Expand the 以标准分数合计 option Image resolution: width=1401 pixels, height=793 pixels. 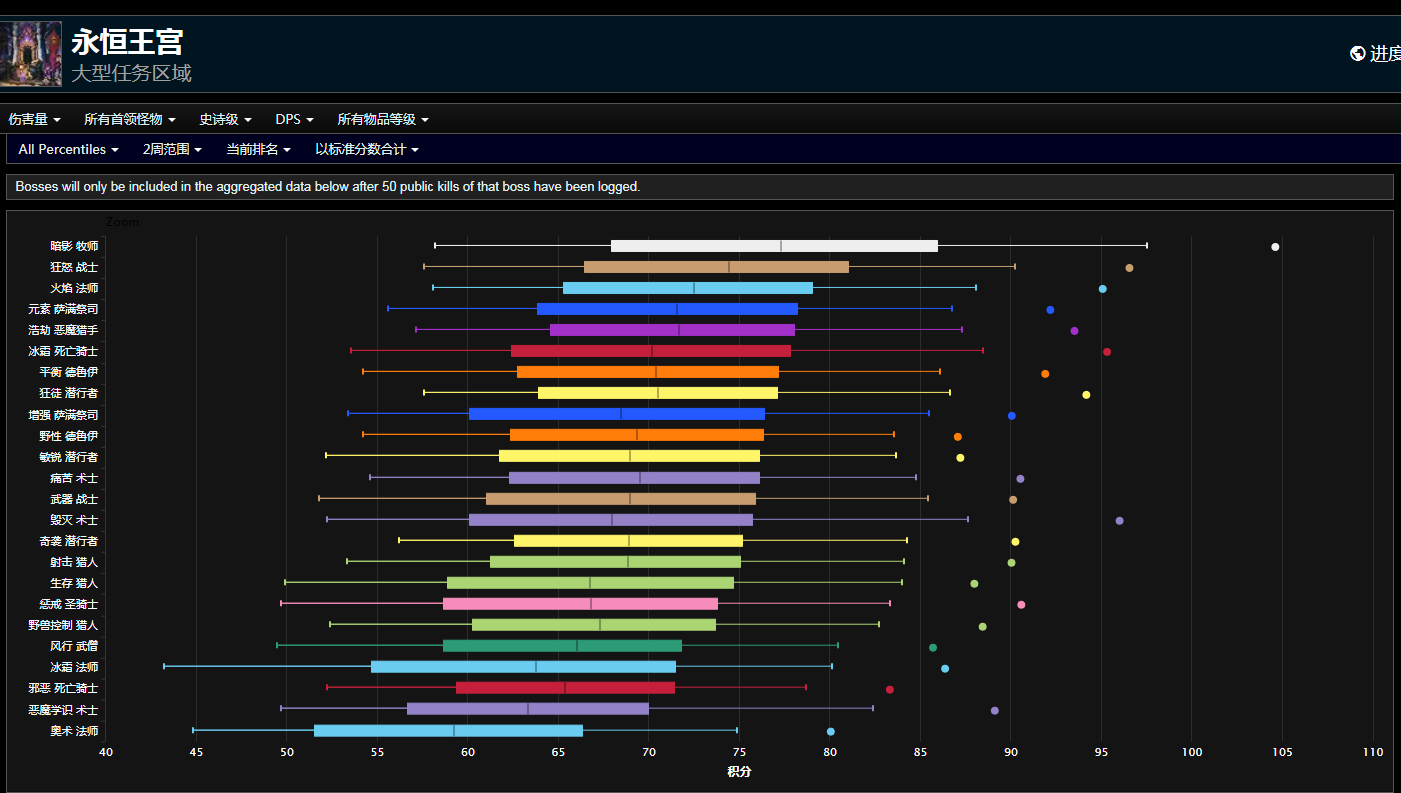click(x=366, y=149)
